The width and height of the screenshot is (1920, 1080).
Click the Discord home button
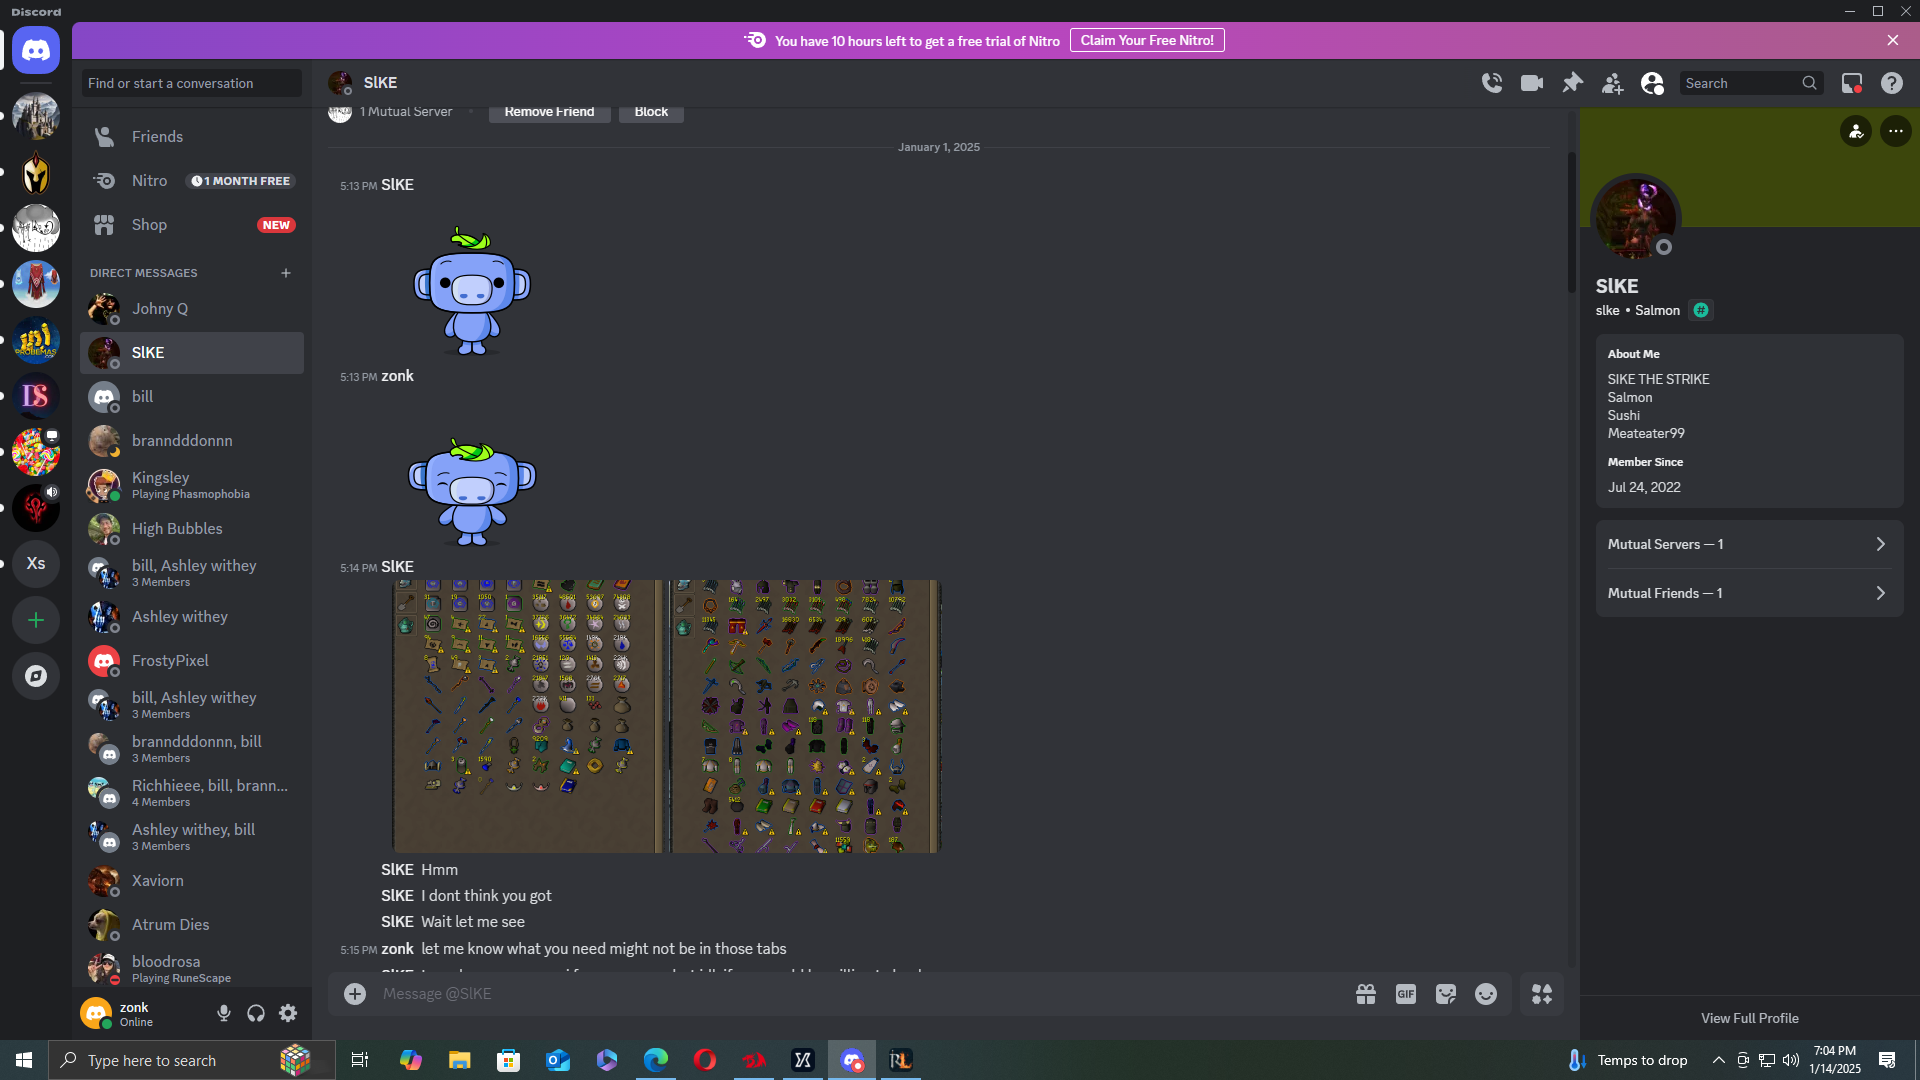[x=36, y=50]
